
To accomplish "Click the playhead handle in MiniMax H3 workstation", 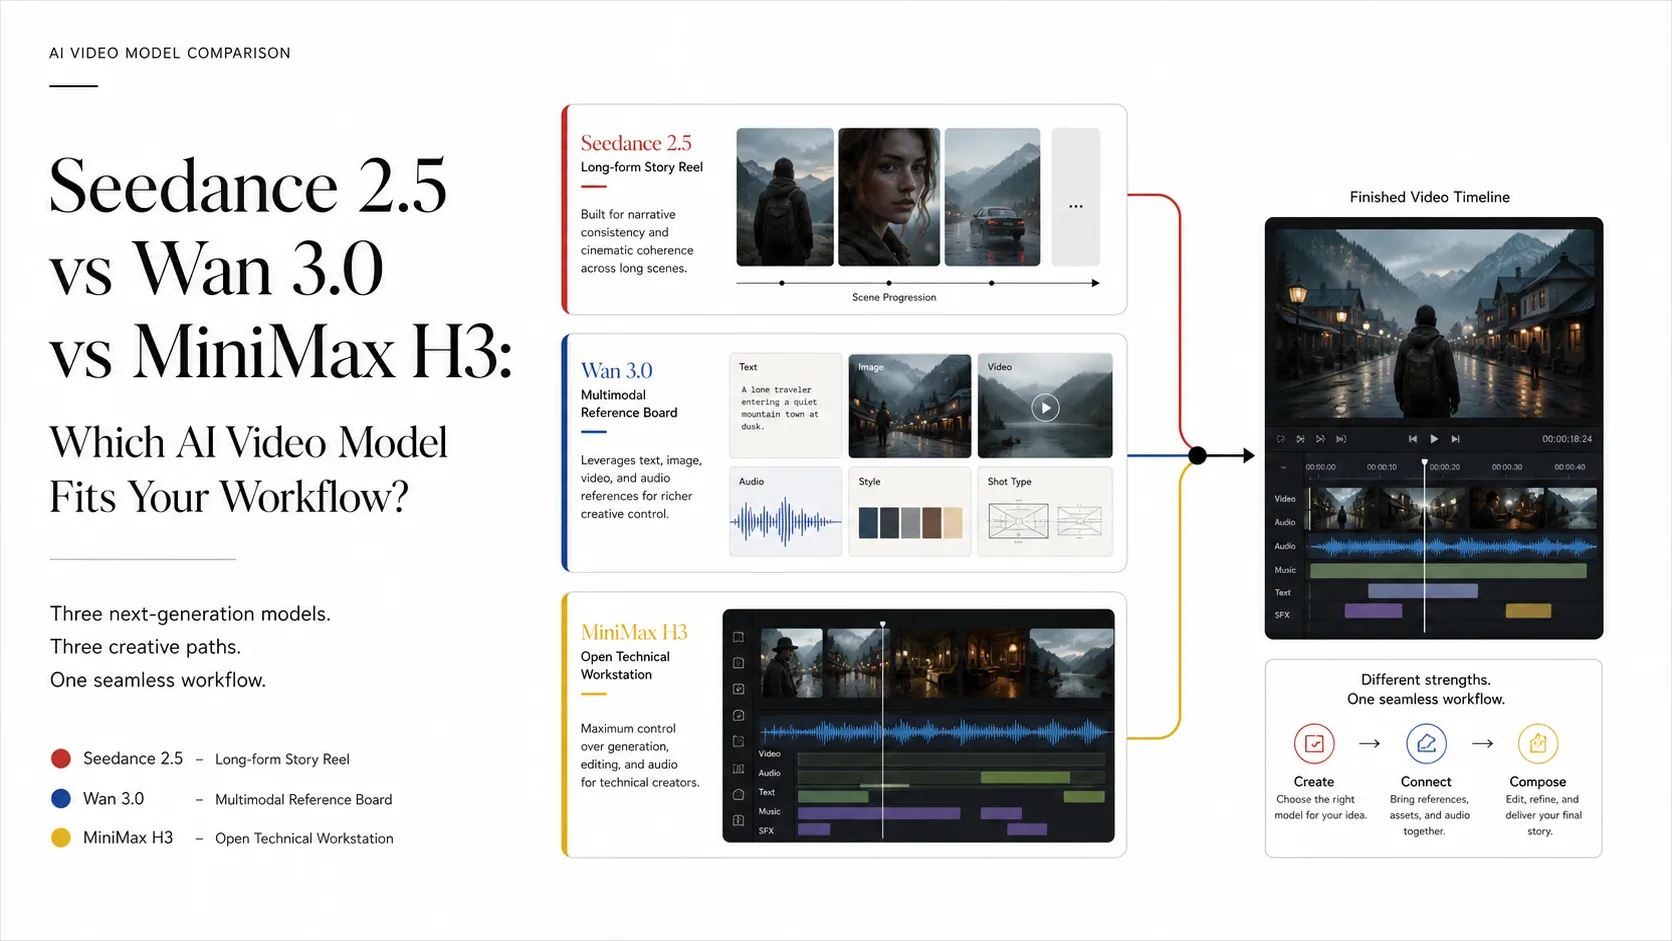I will tap(883, 624).
